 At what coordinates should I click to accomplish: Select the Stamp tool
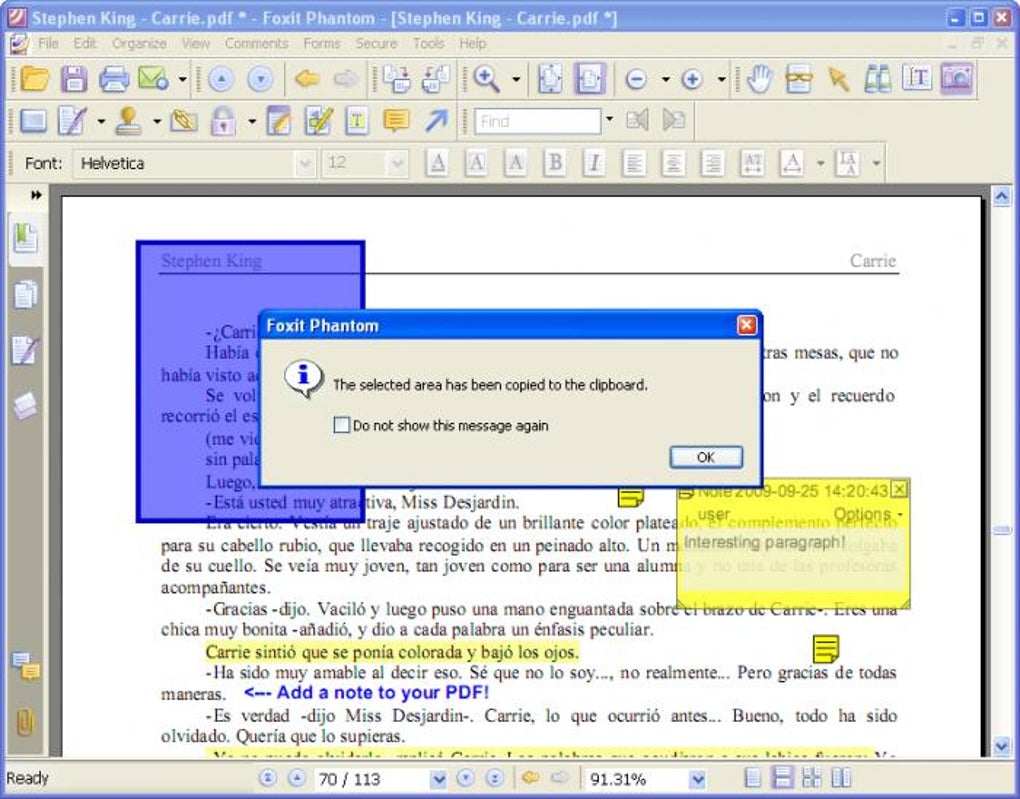point(128,121)
